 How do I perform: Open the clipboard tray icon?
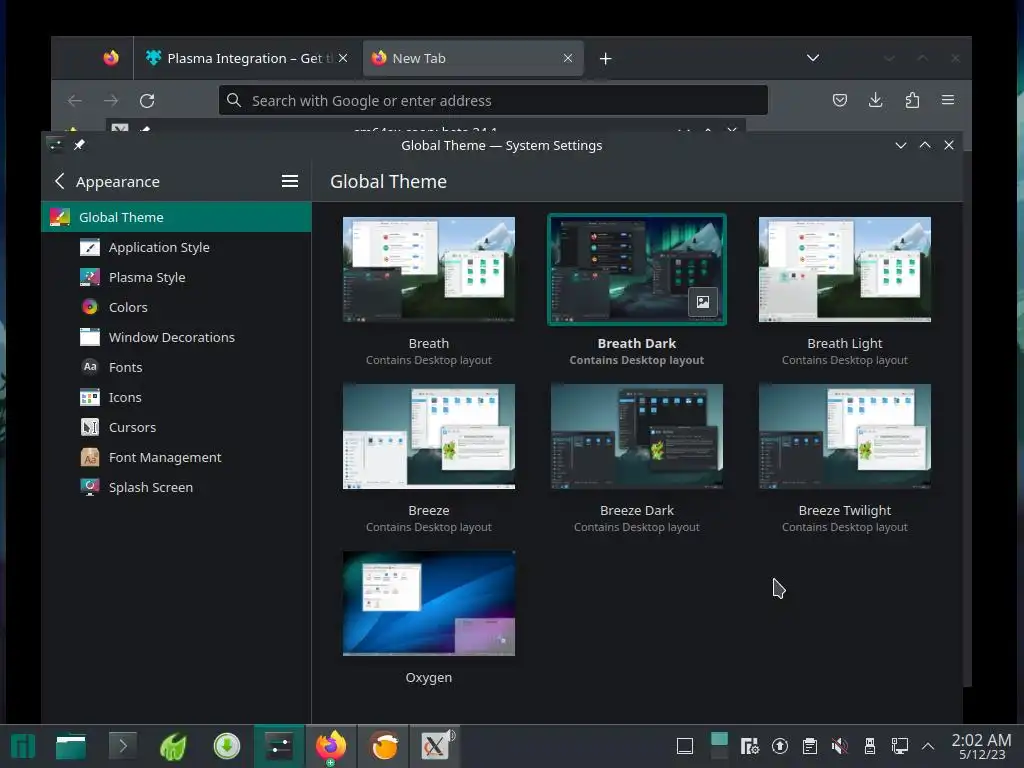[810, 746]
